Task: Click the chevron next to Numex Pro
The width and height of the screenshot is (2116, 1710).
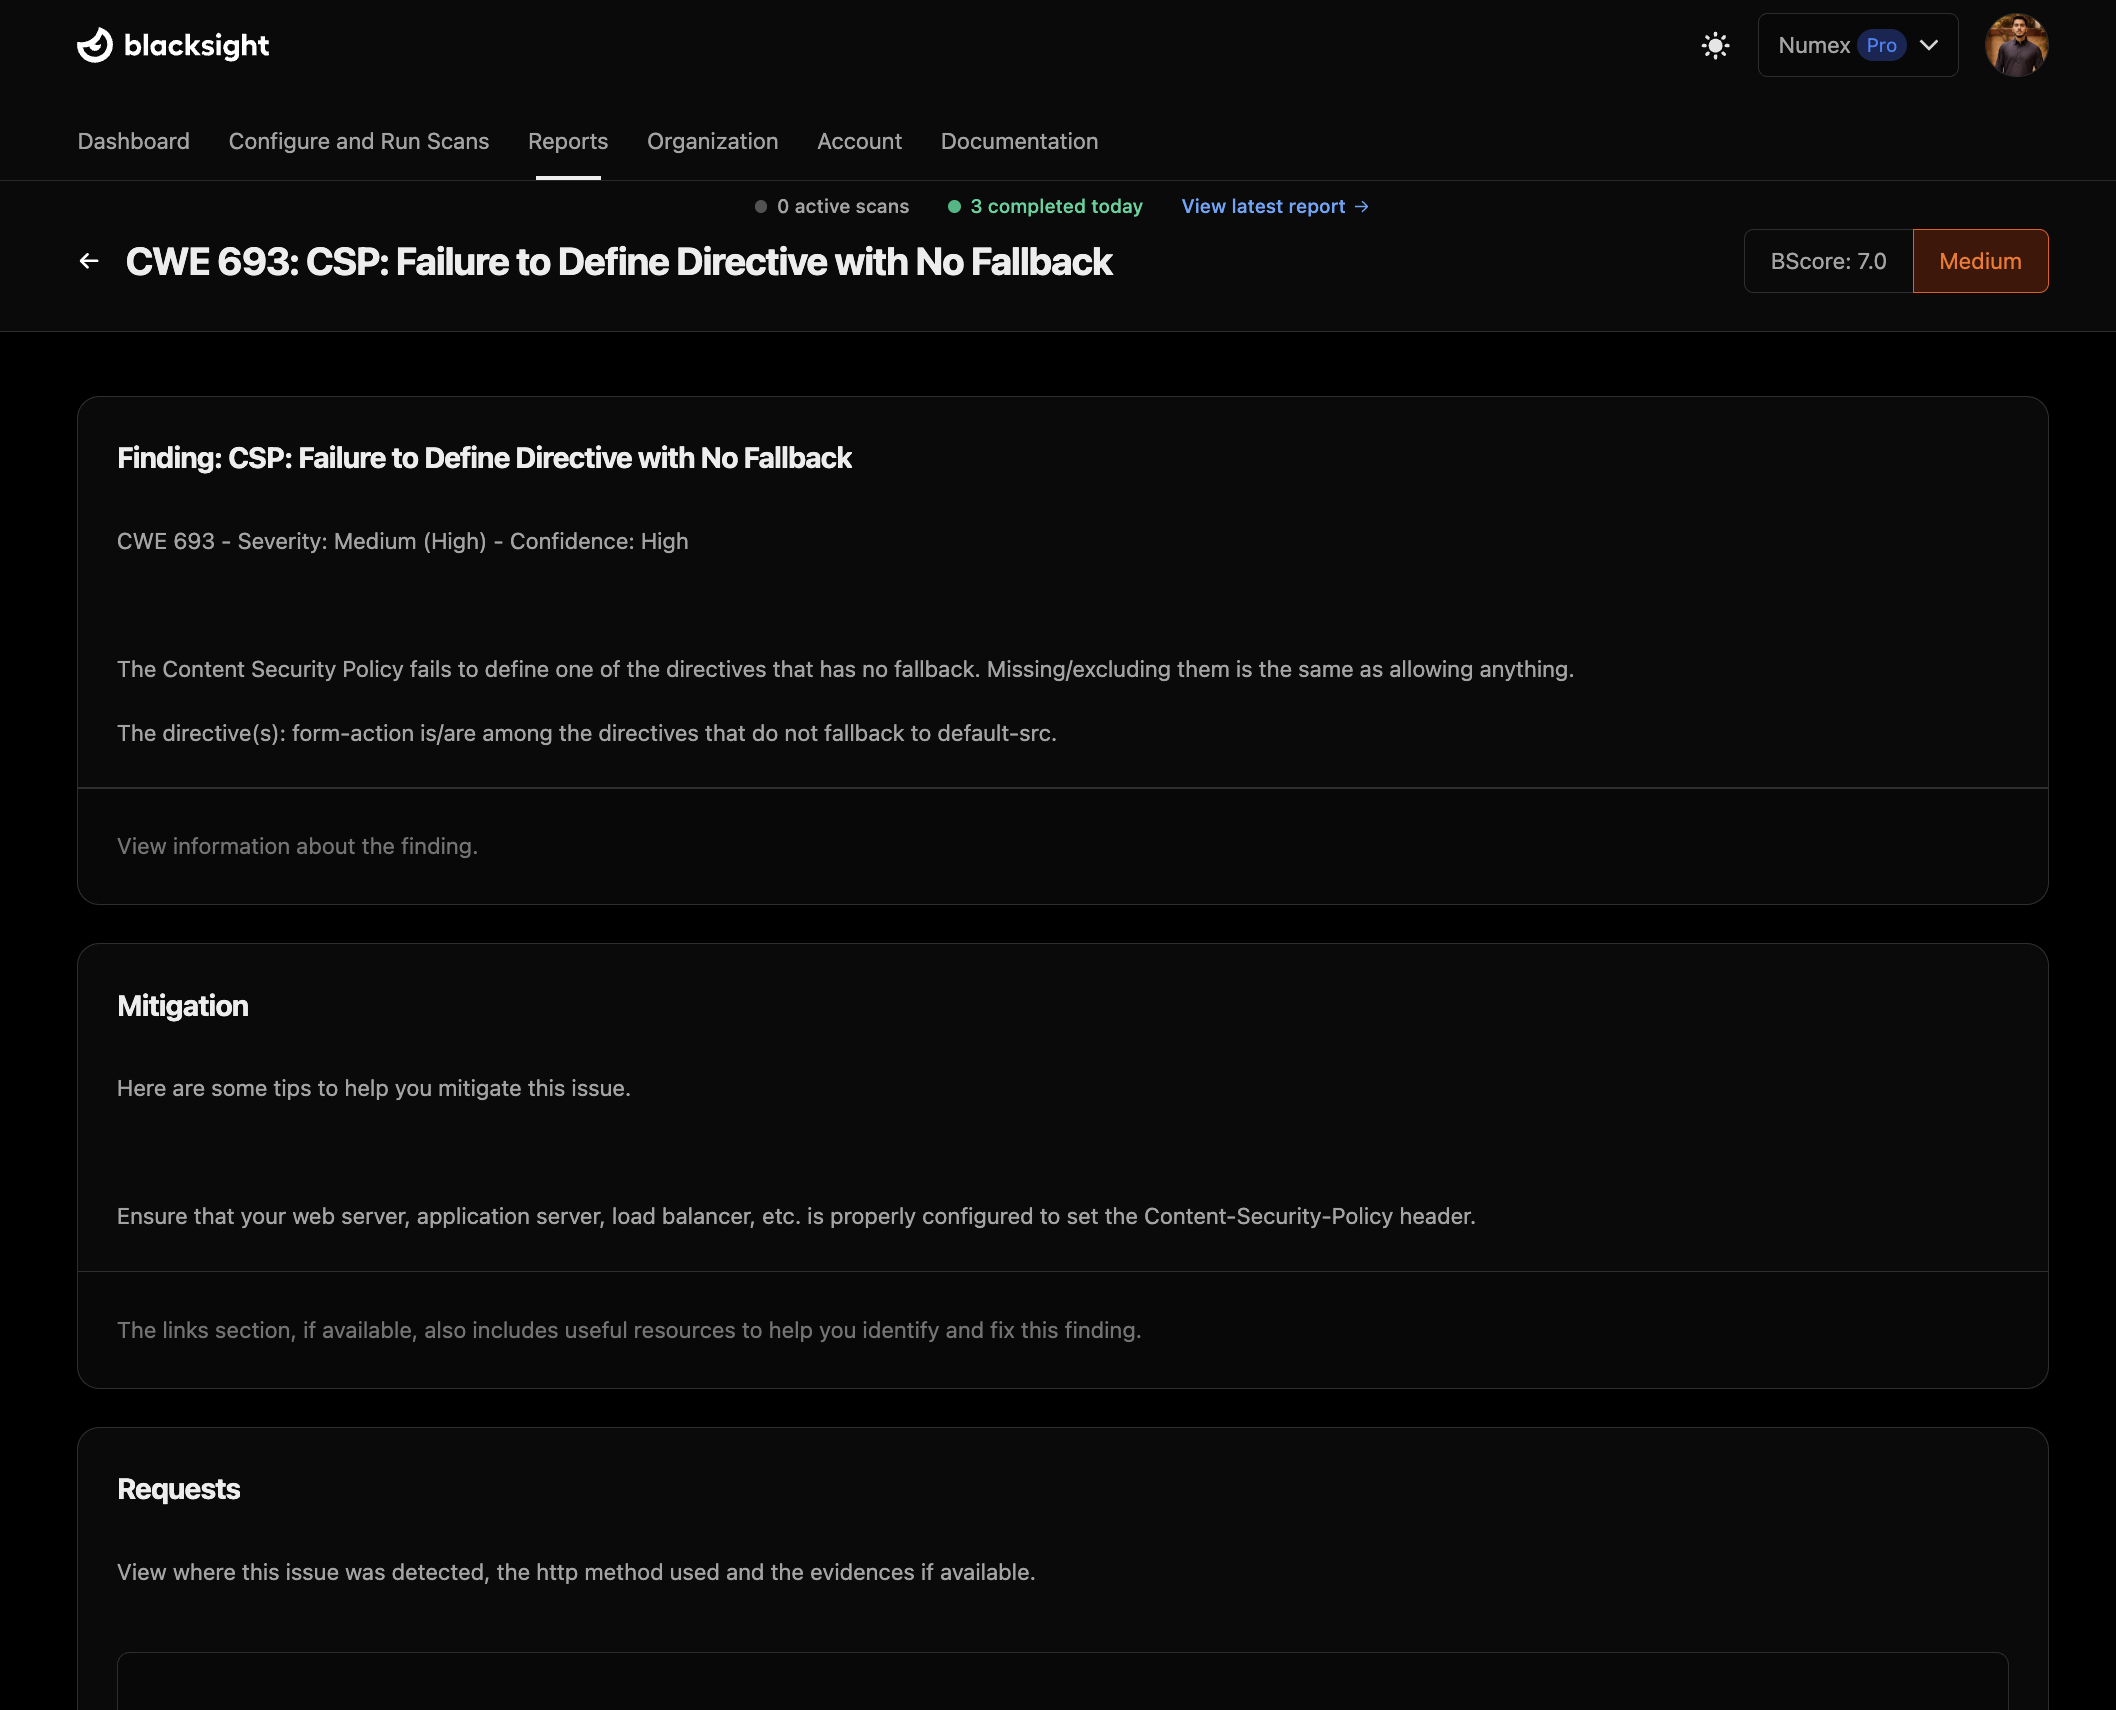Action: [x=1929, y=45]
